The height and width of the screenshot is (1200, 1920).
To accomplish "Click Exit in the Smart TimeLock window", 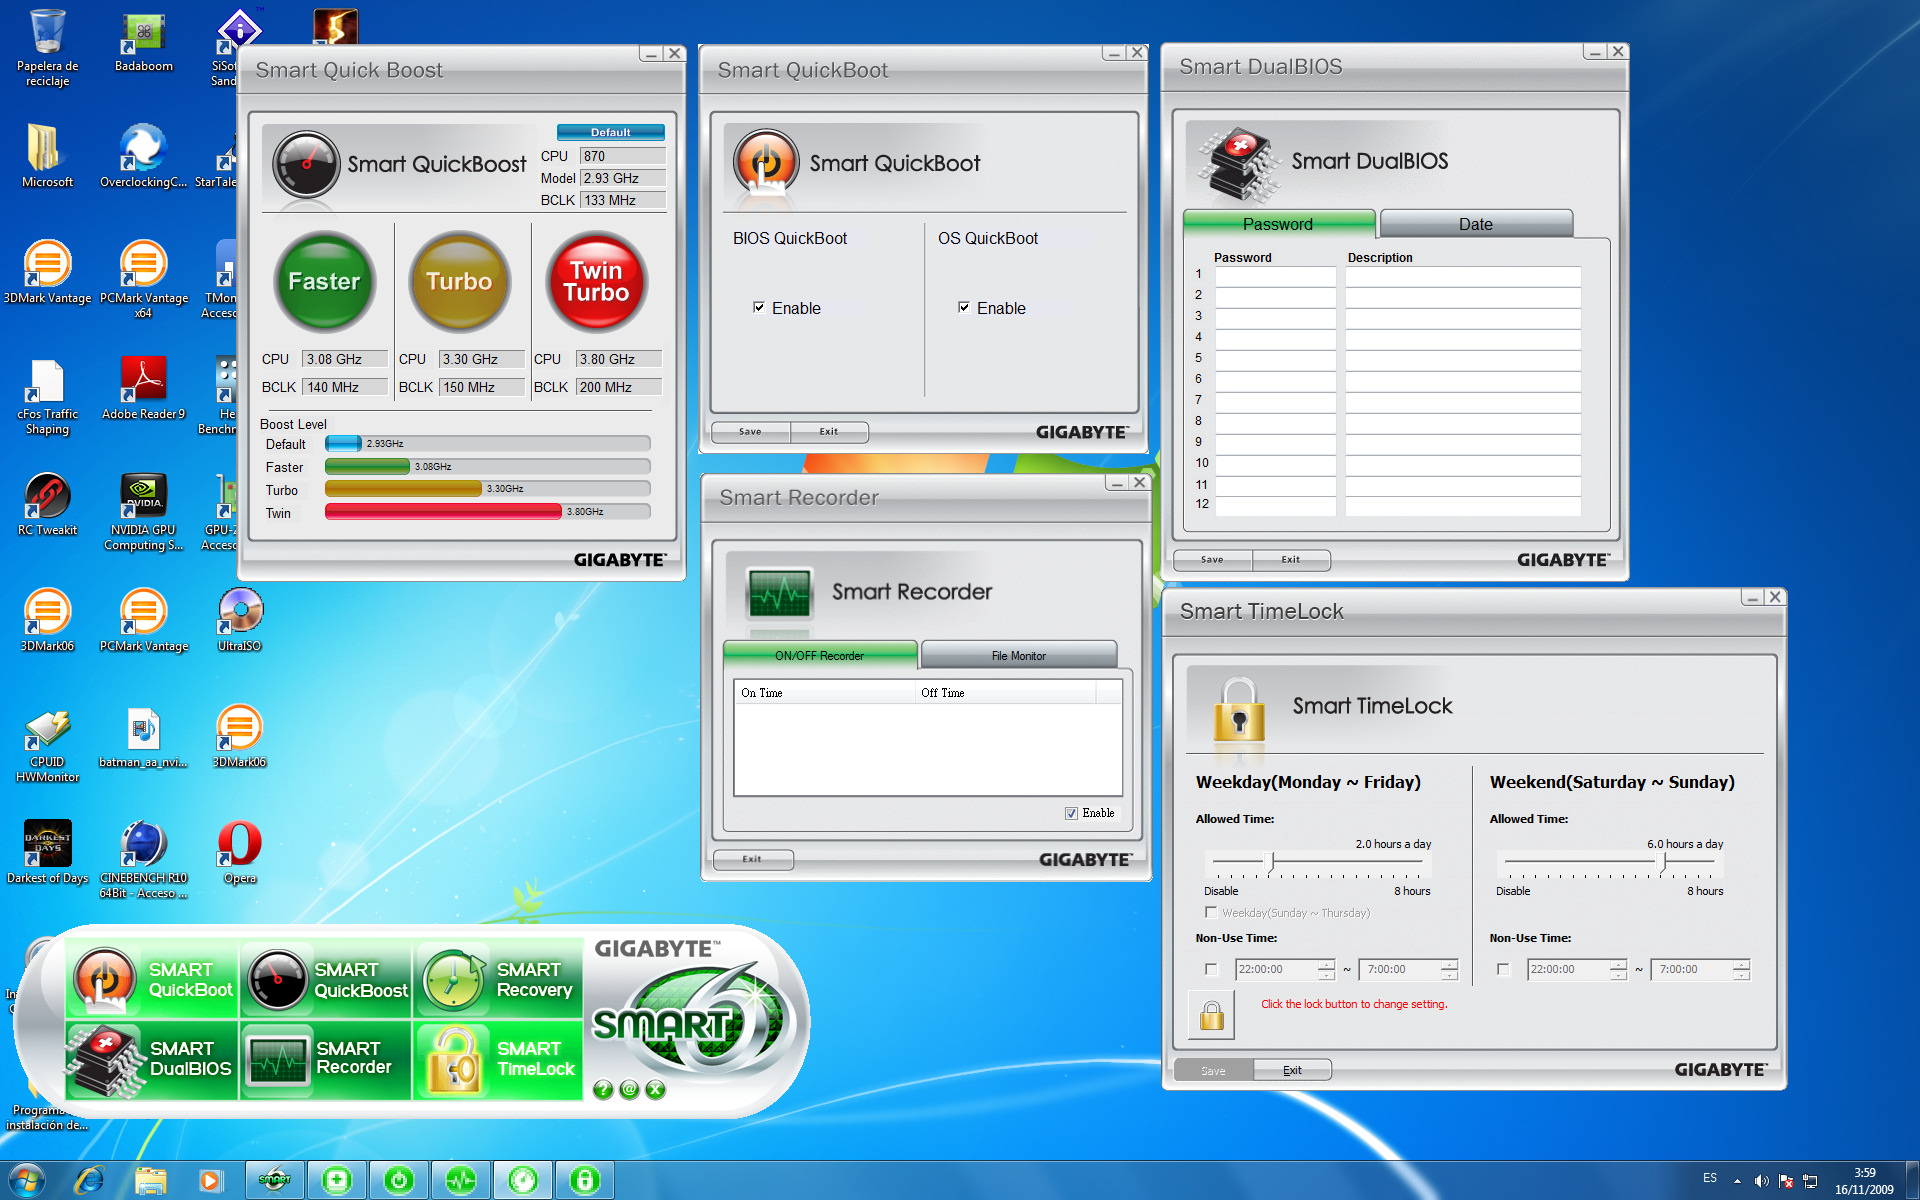I will tap(1291, 1070).
